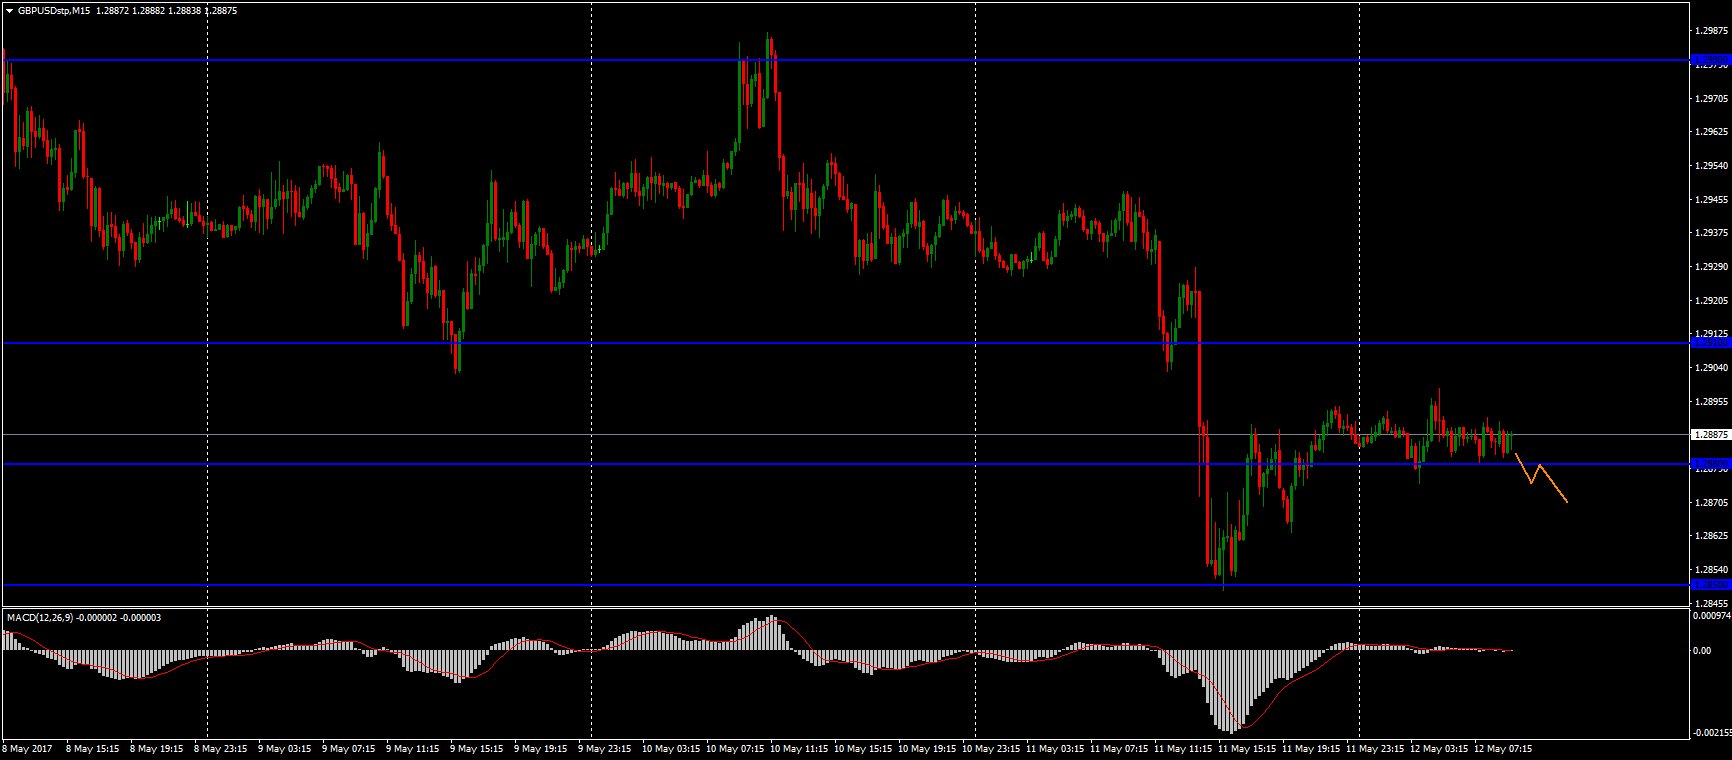The image size is (1732, 760).
Task: Click the -0.002155 MACD scale label
Action: click(x=1711, y=733)
